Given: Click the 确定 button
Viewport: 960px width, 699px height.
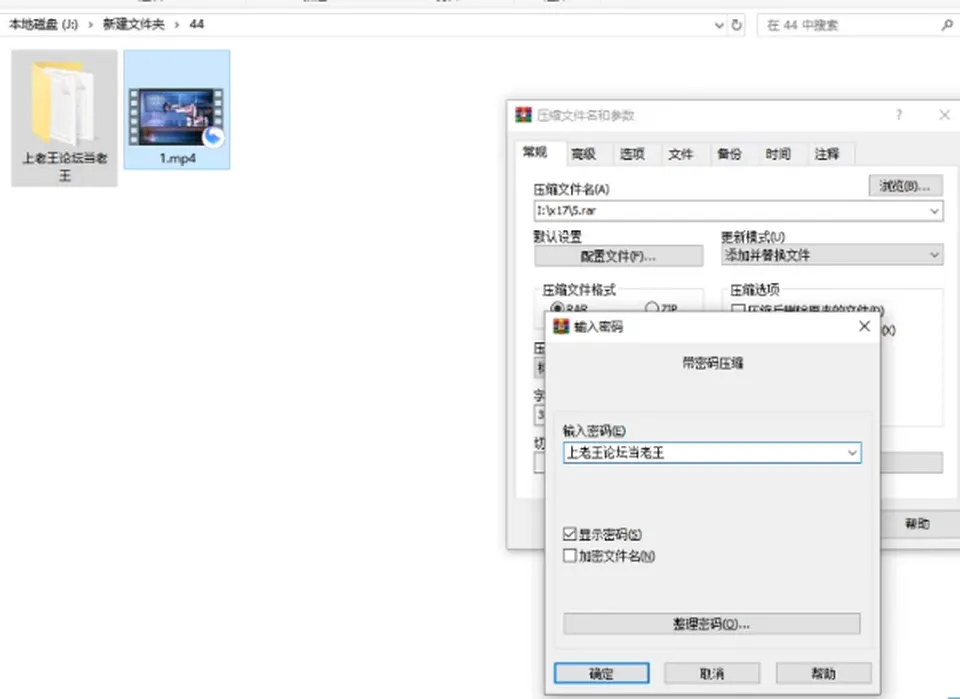Looking at the screenshot, I should 601,673.
